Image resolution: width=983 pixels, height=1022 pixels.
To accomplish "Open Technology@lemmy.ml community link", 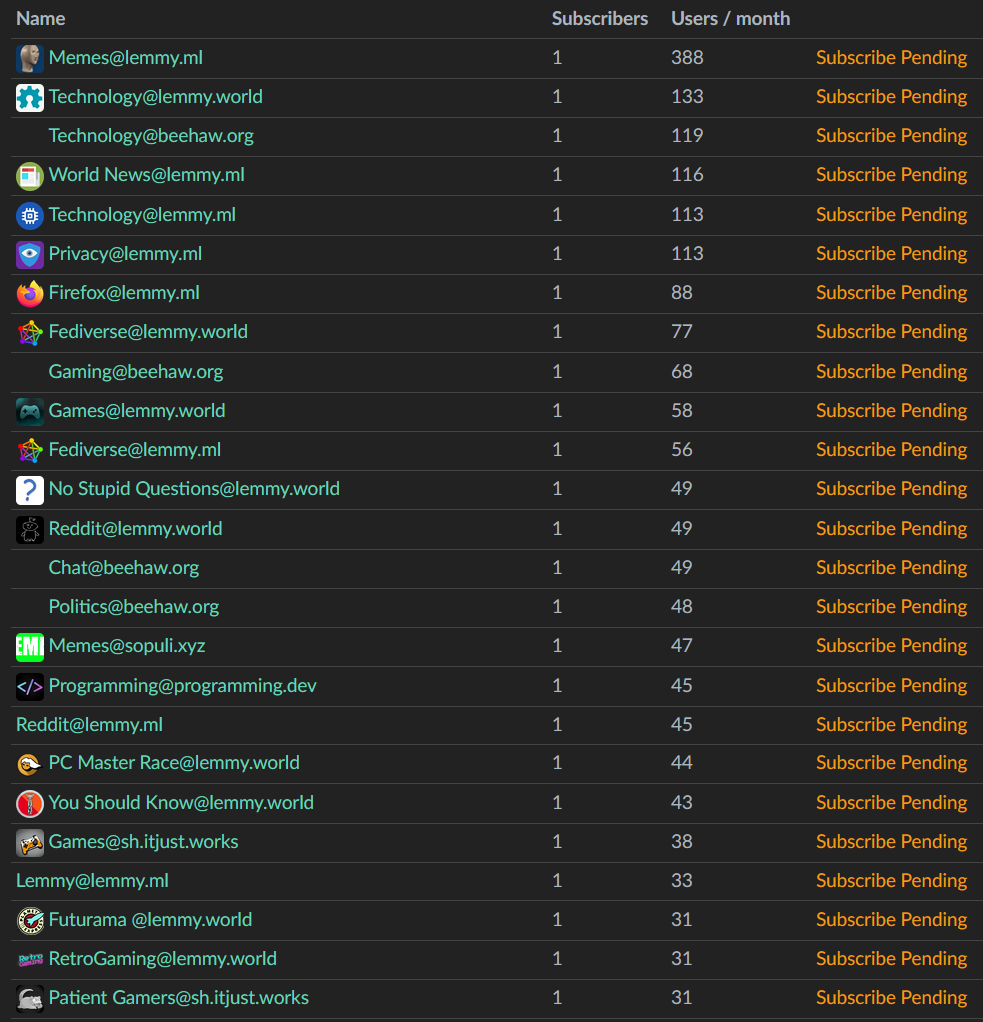I will [x=142, y=214].
